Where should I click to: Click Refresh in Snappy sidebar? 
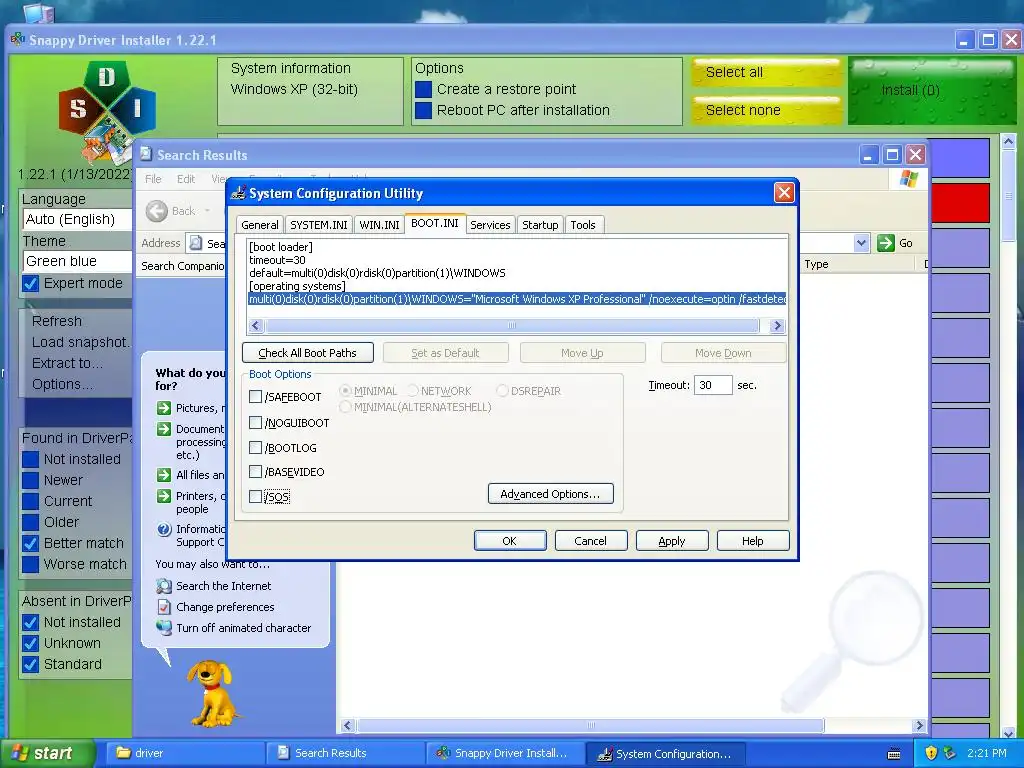(x=57, y=321)
